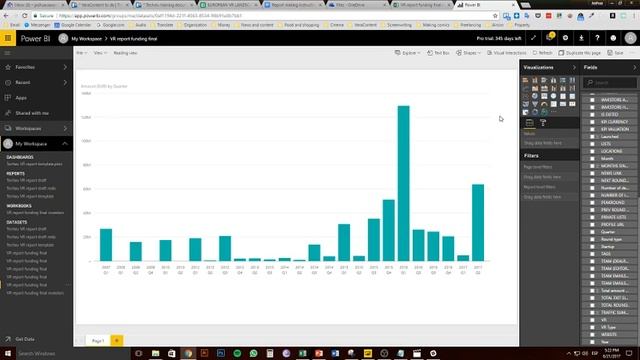
Task: Click Visual Interactions in the toolbar
Action: point(507,53)
